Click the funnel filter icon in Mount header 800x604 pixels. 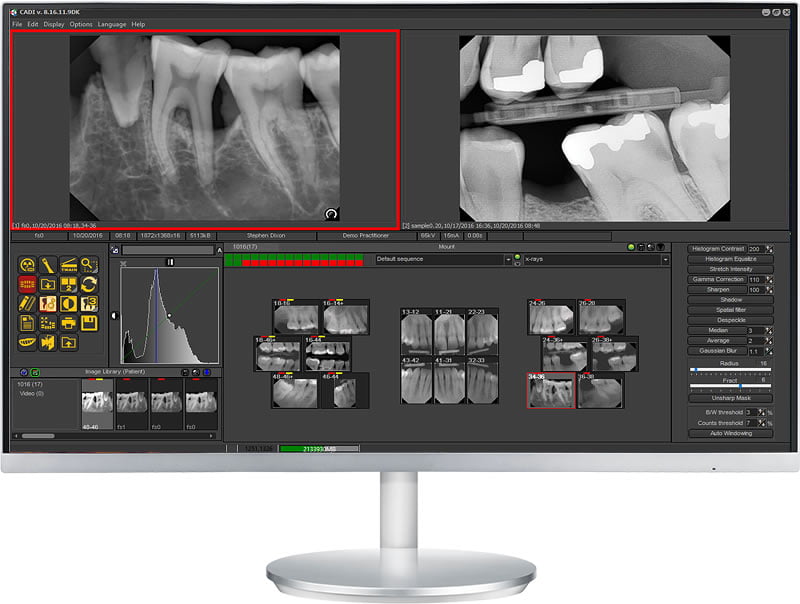click(660, 247)
